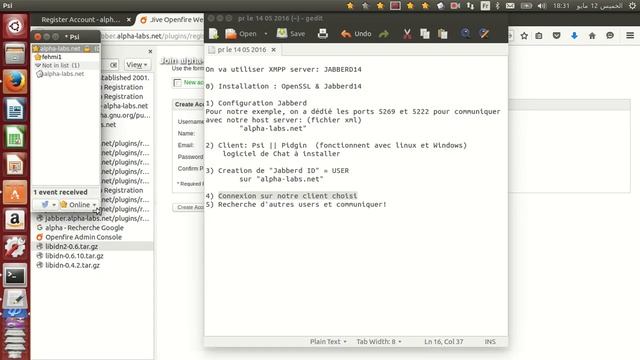
Task: Click the '1 event received' notice in Psi
Action: tap(60, 192)
